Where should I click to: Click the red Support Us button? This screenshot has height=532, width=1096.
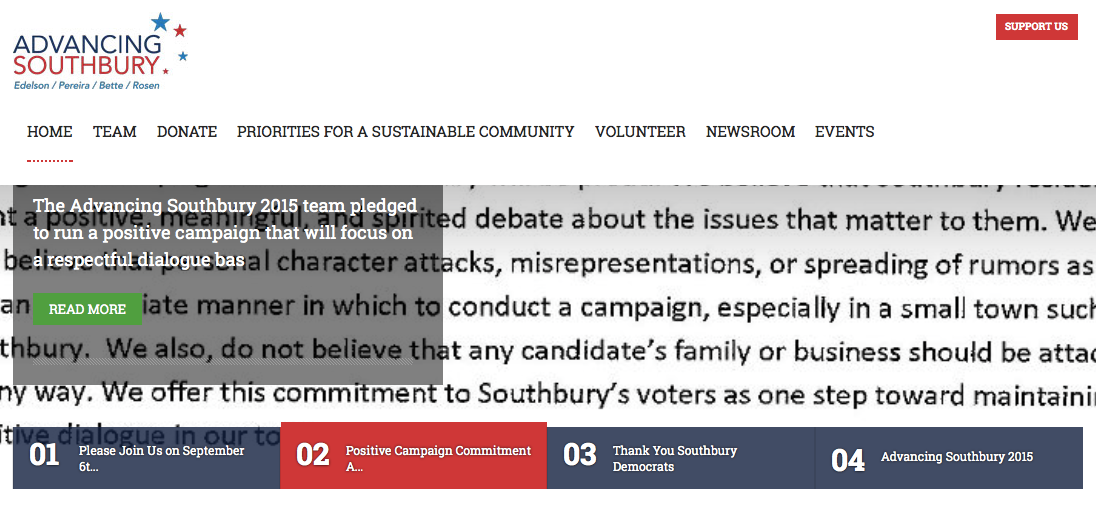click(1036, 27)
